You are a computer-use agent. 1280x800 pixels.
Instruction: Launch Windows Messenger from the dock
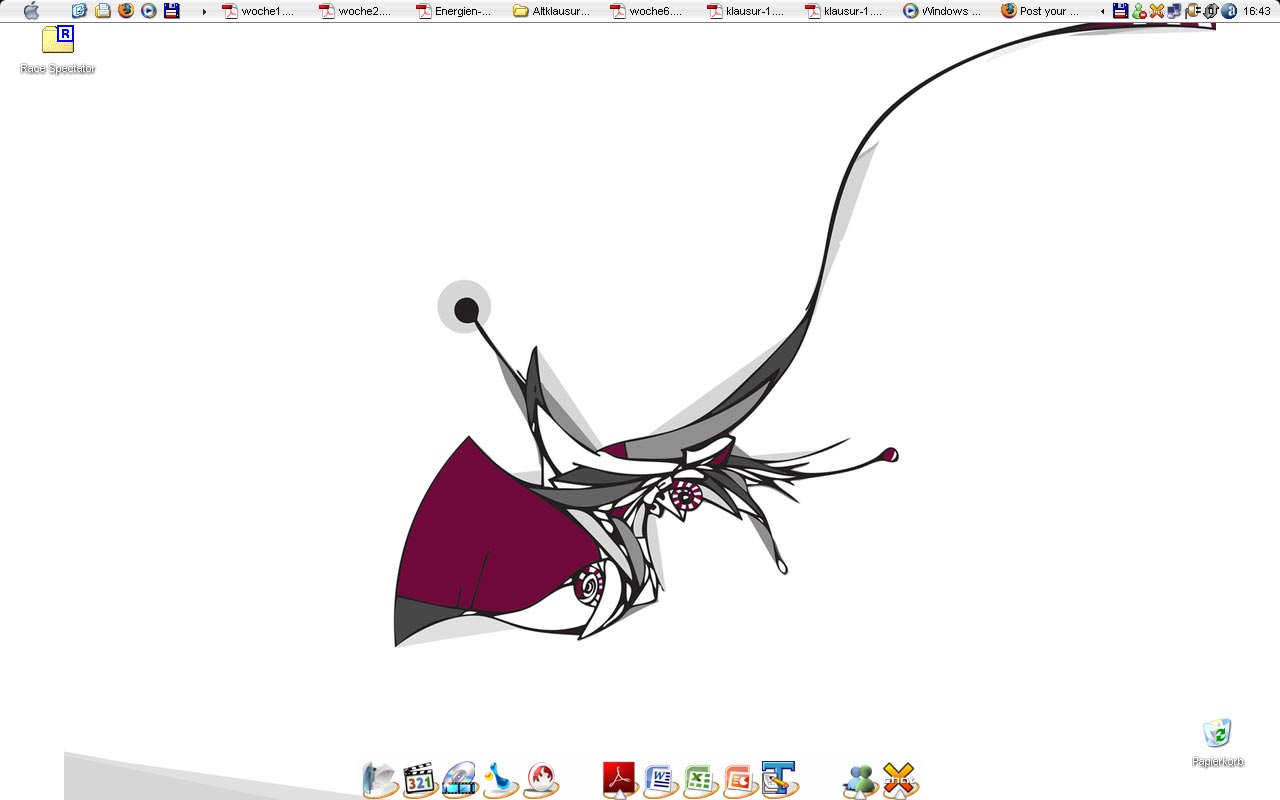(860, 780)
